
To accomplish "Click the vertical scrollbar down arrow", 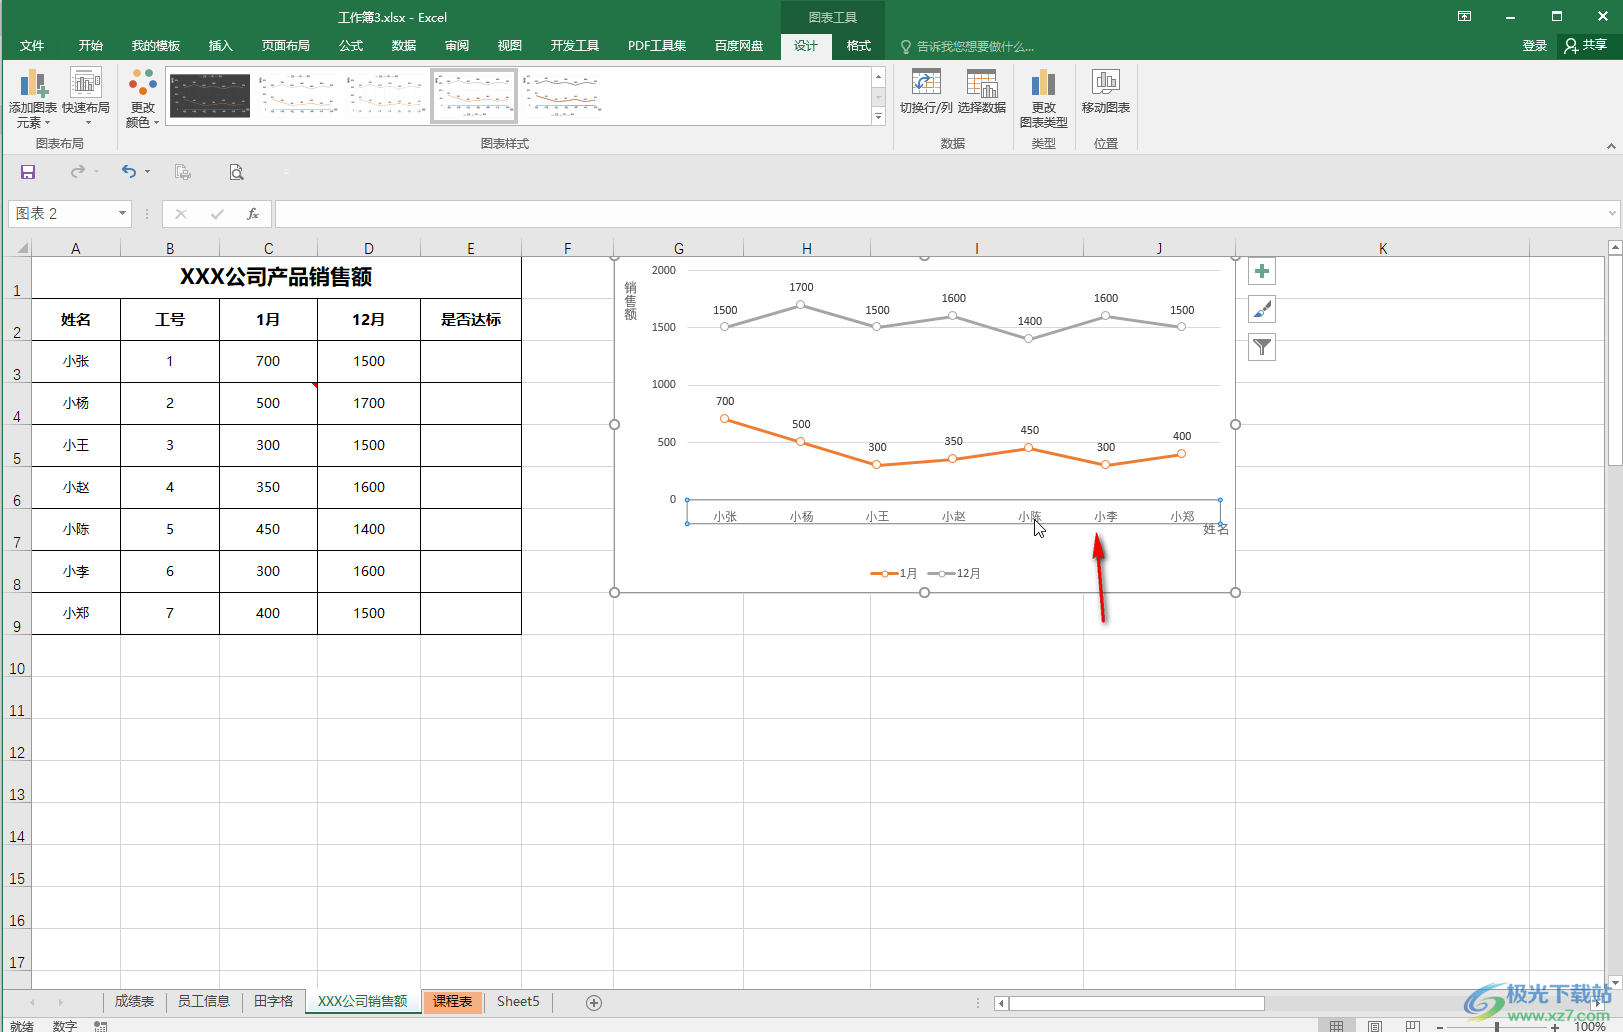I will pyautogui.click(x=1614, y=982).
